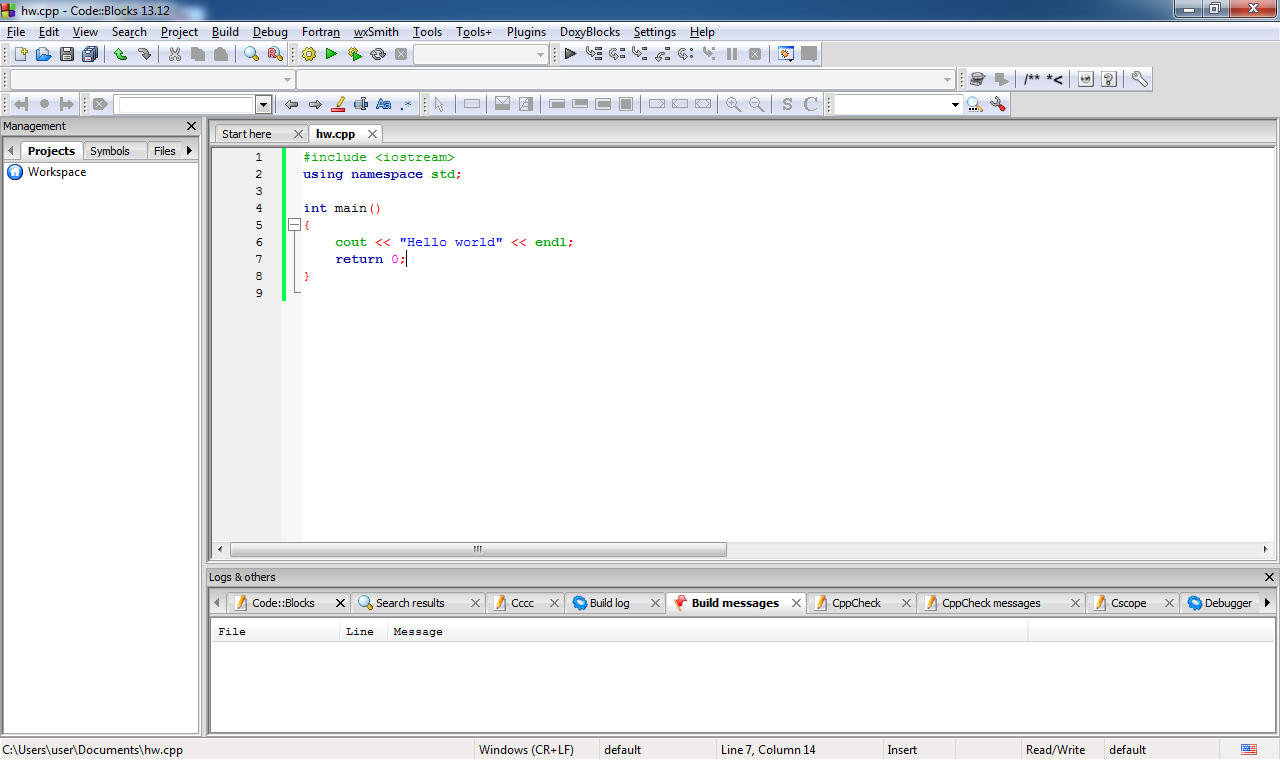This screenshot has width=1280, height=763.
Task: Open the Build menu
Action: click(225, 32)
